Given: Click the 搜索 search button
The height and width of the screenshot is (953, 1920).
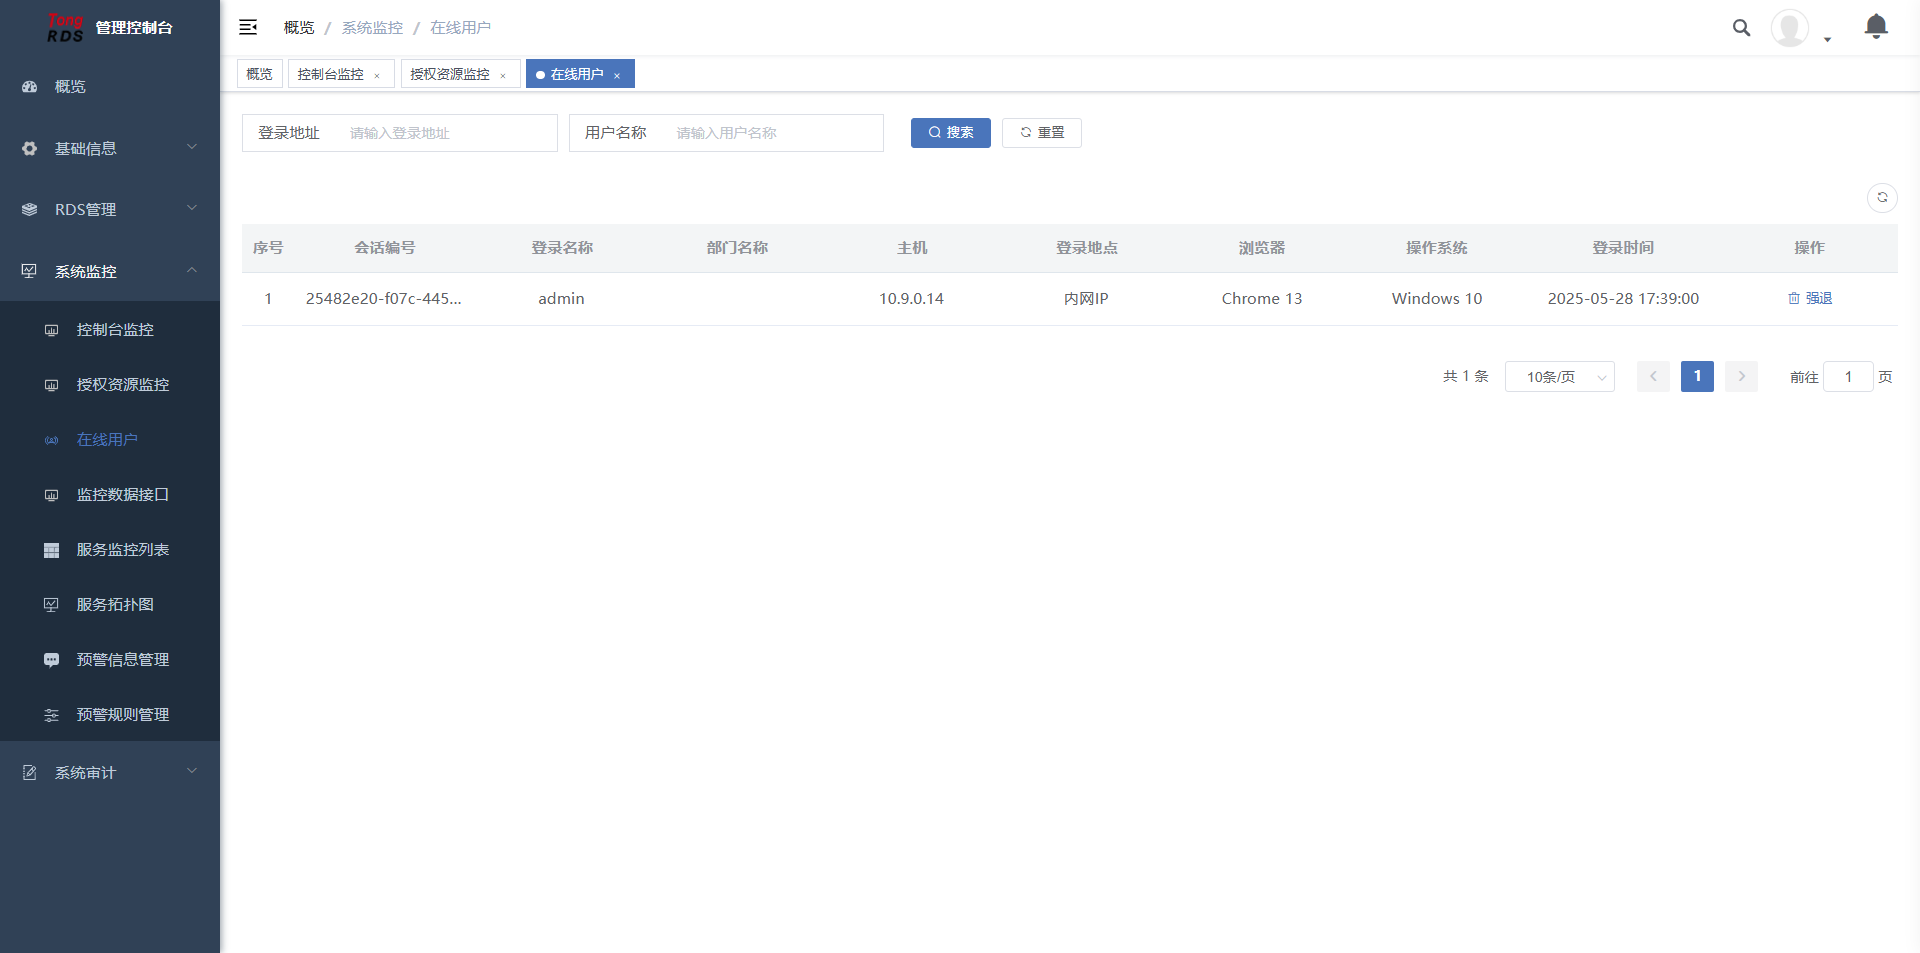Looking at the screenshot, I should (951, 133).
